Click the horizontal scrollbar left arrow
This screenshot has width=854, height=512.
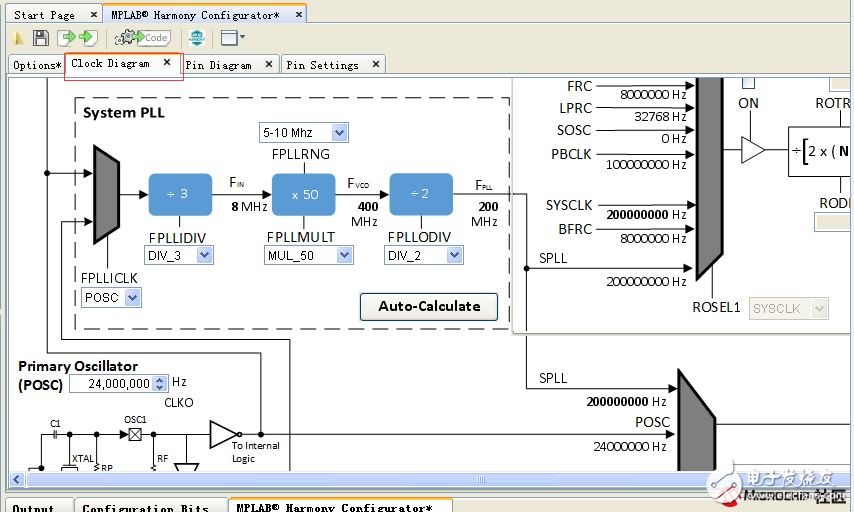click(x=16, y=479)
